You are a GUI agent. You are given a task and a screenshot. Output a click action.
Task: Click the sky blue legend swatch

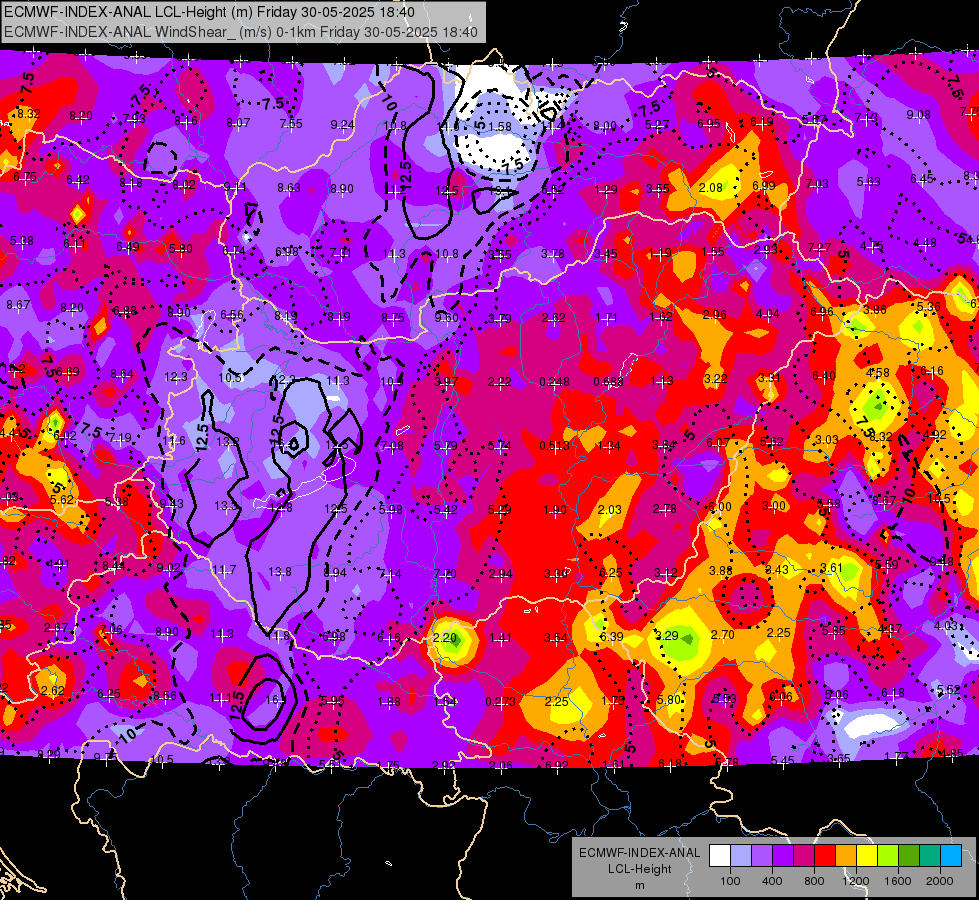pyautogui.click(x=951, y=856)
